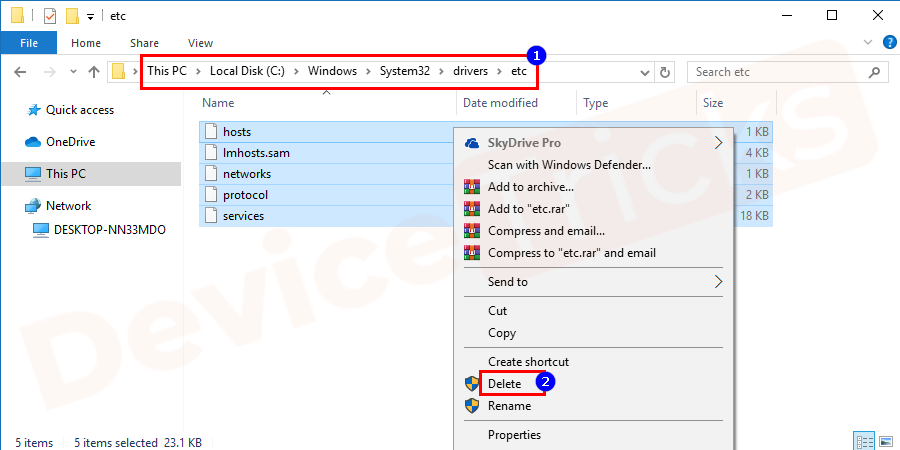Click the hosts file icon
Image resolution: width=900 pixels, height=450 pixels.
pos(210,132)
